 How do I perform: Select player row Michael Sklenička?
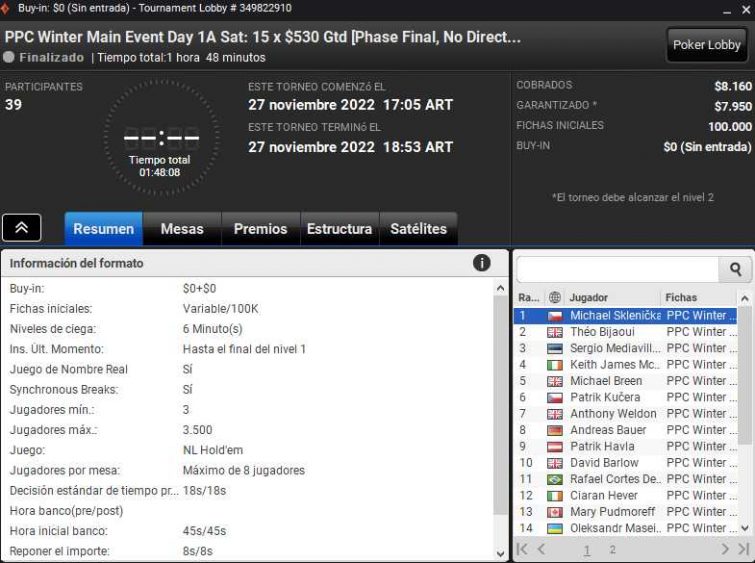tap(626, 316)
